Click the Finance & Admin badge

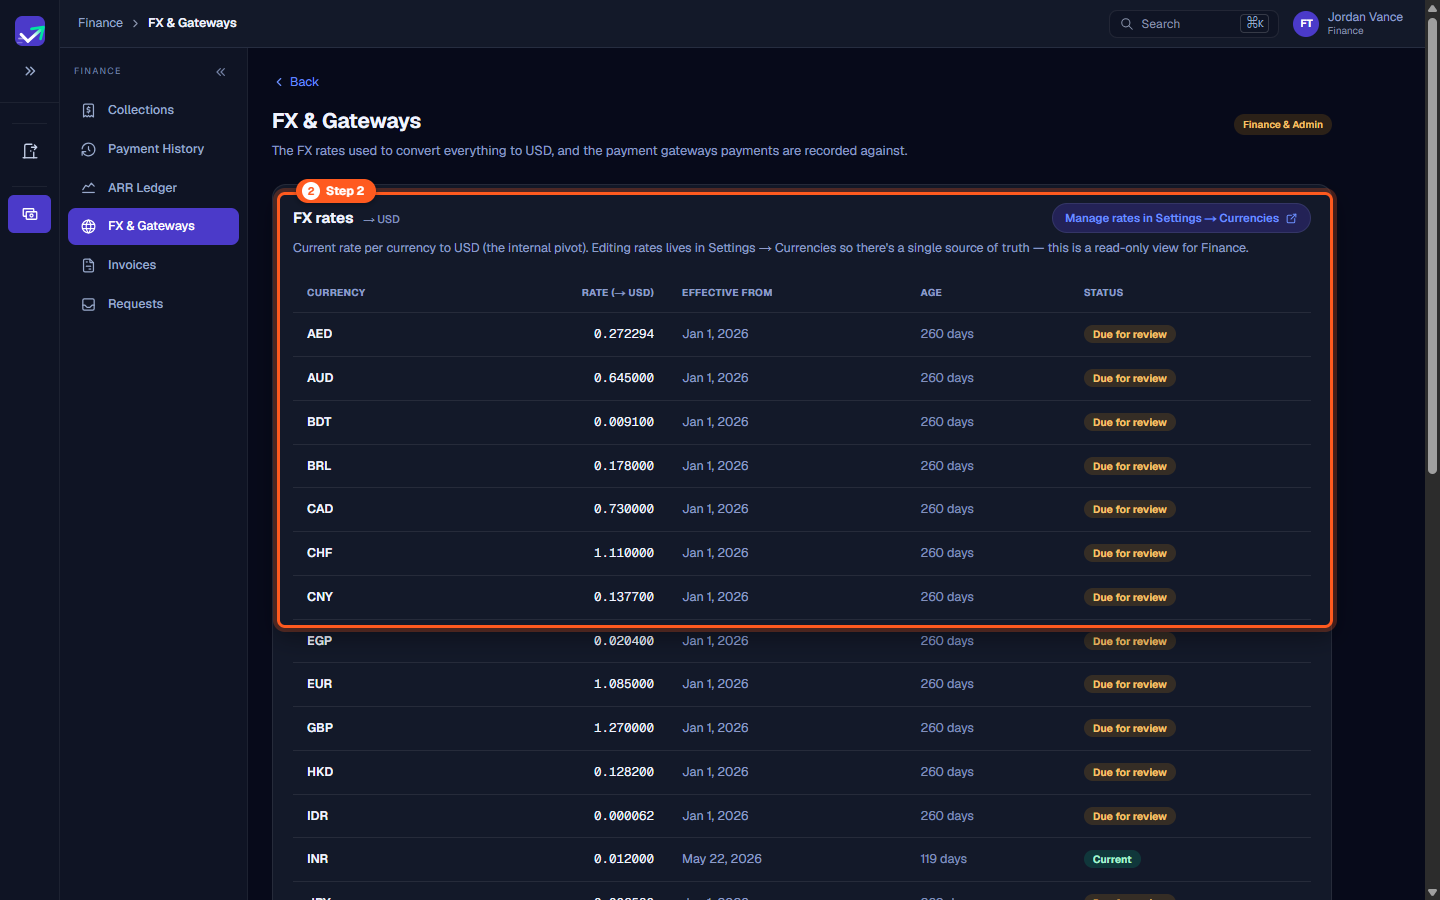tap(1282, 125)
